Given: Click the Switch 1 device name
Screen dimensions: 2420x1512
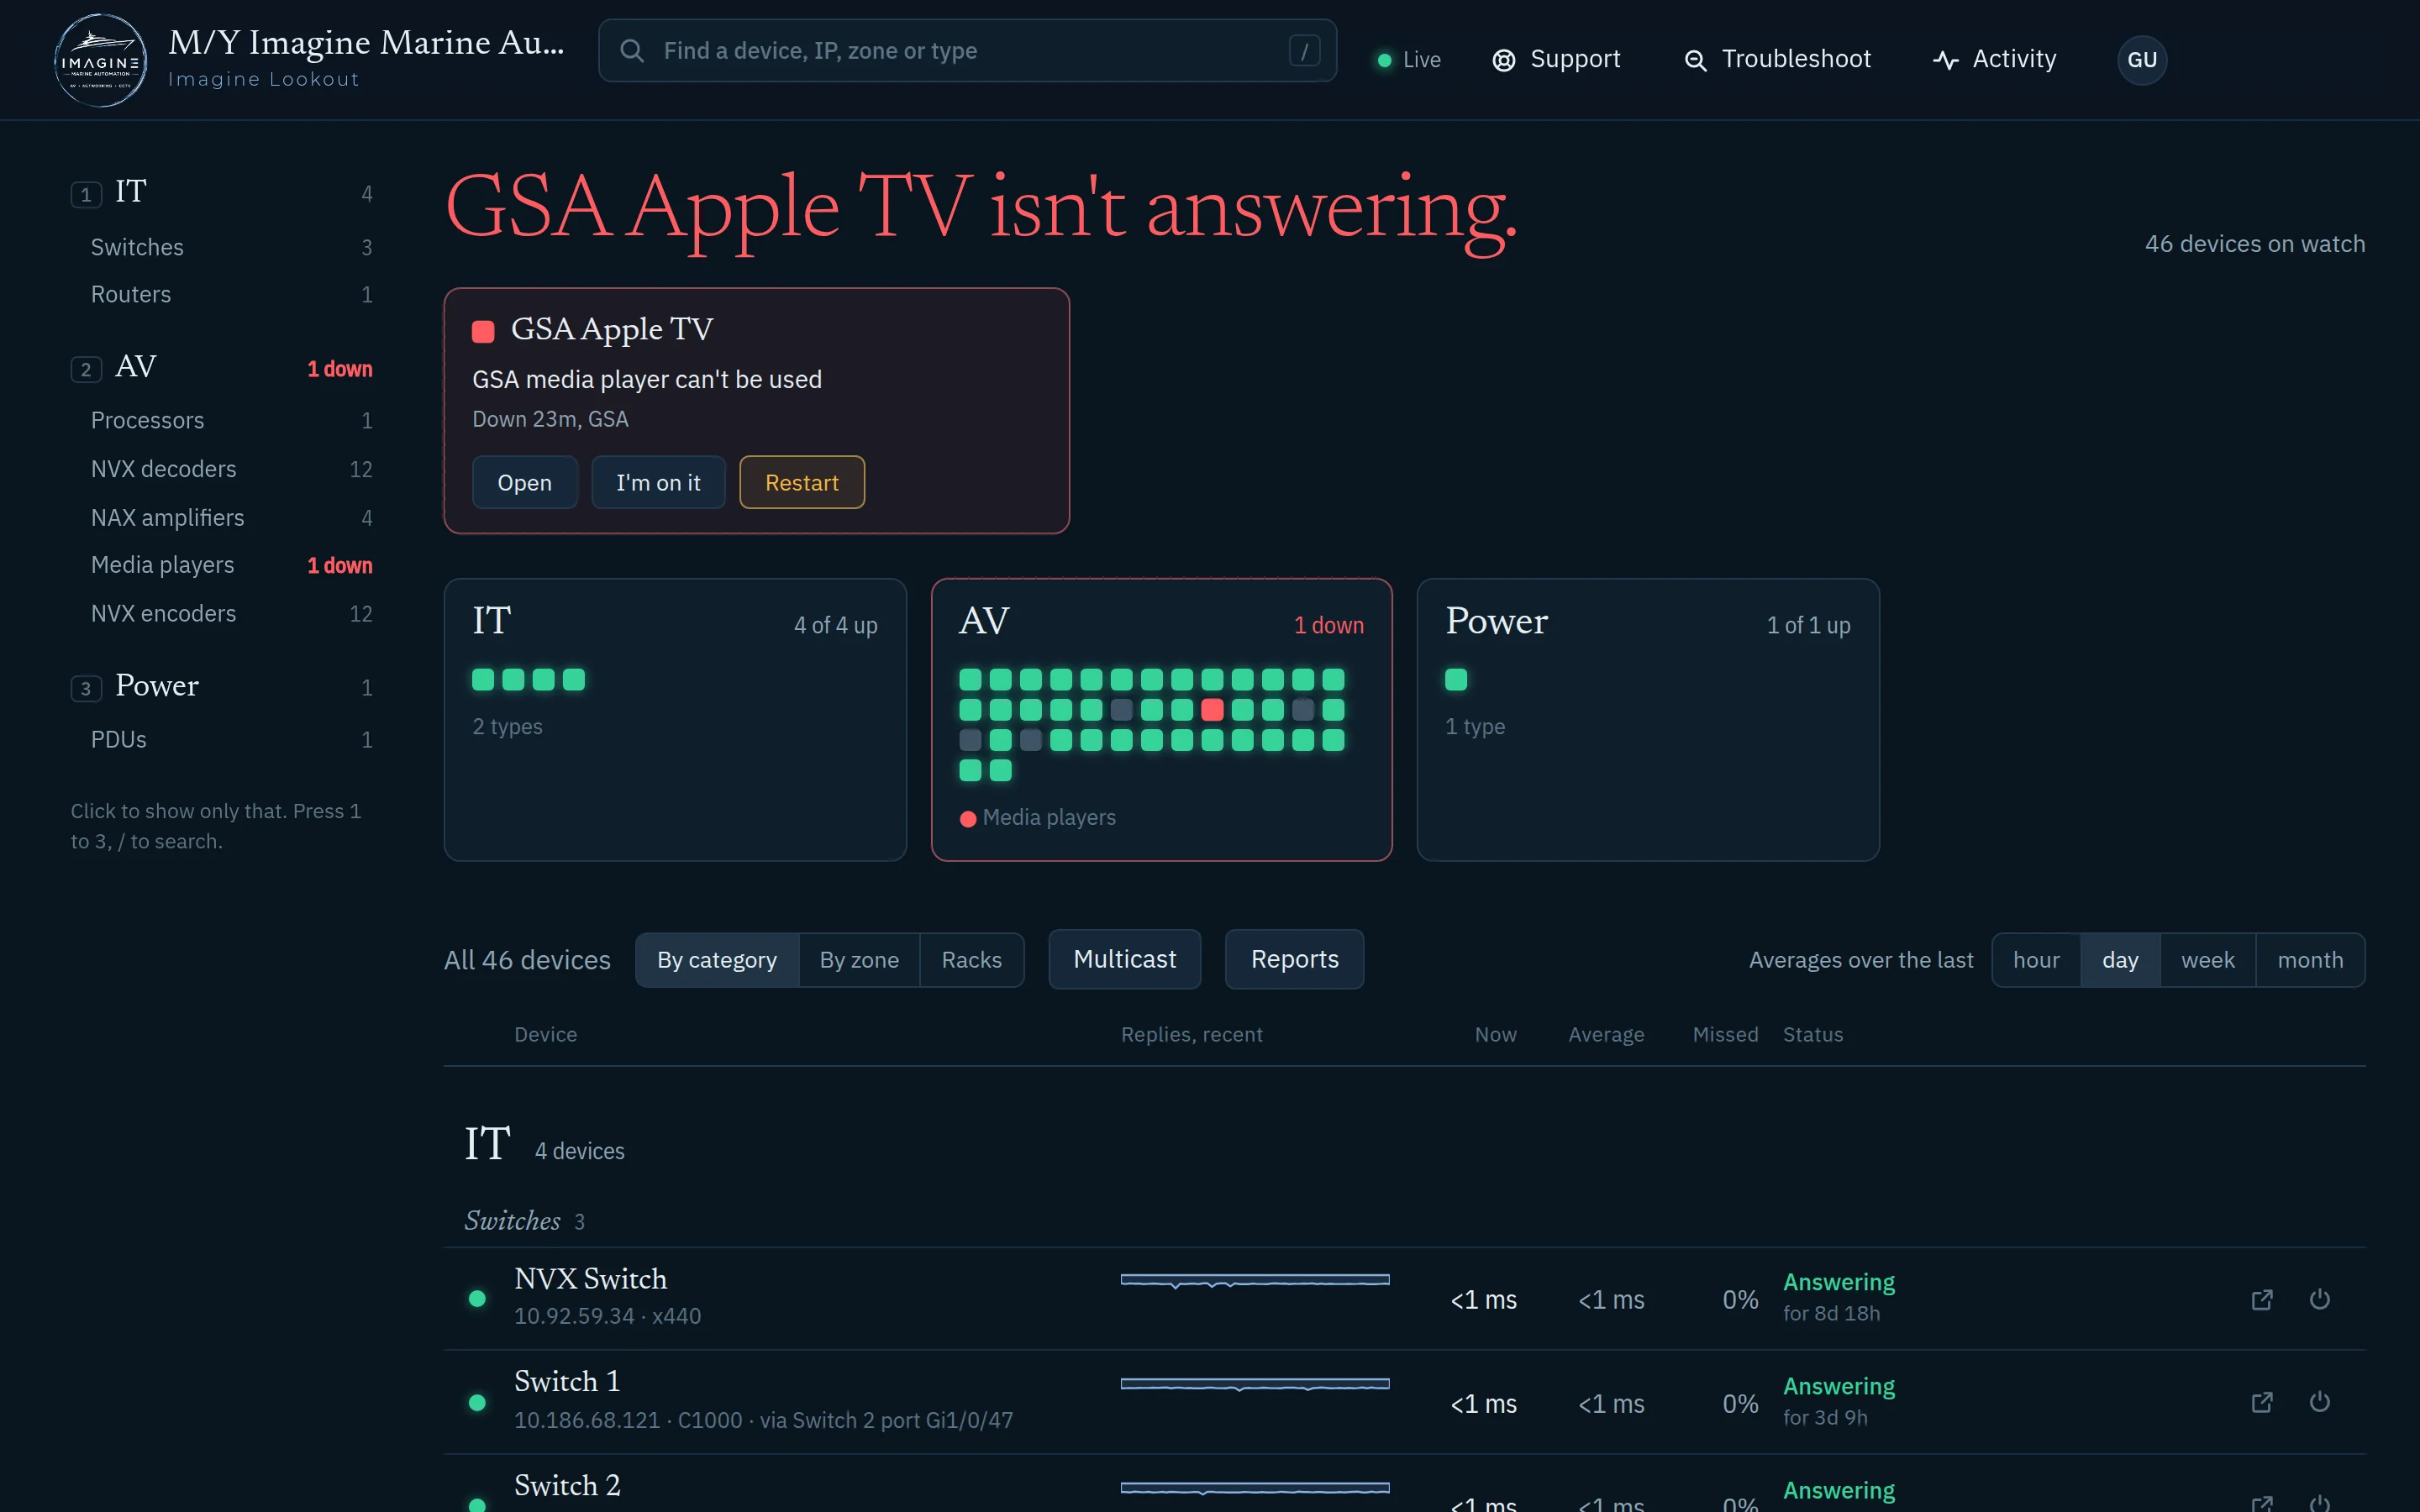Looking at the screenshot, I should point(567,1382).
